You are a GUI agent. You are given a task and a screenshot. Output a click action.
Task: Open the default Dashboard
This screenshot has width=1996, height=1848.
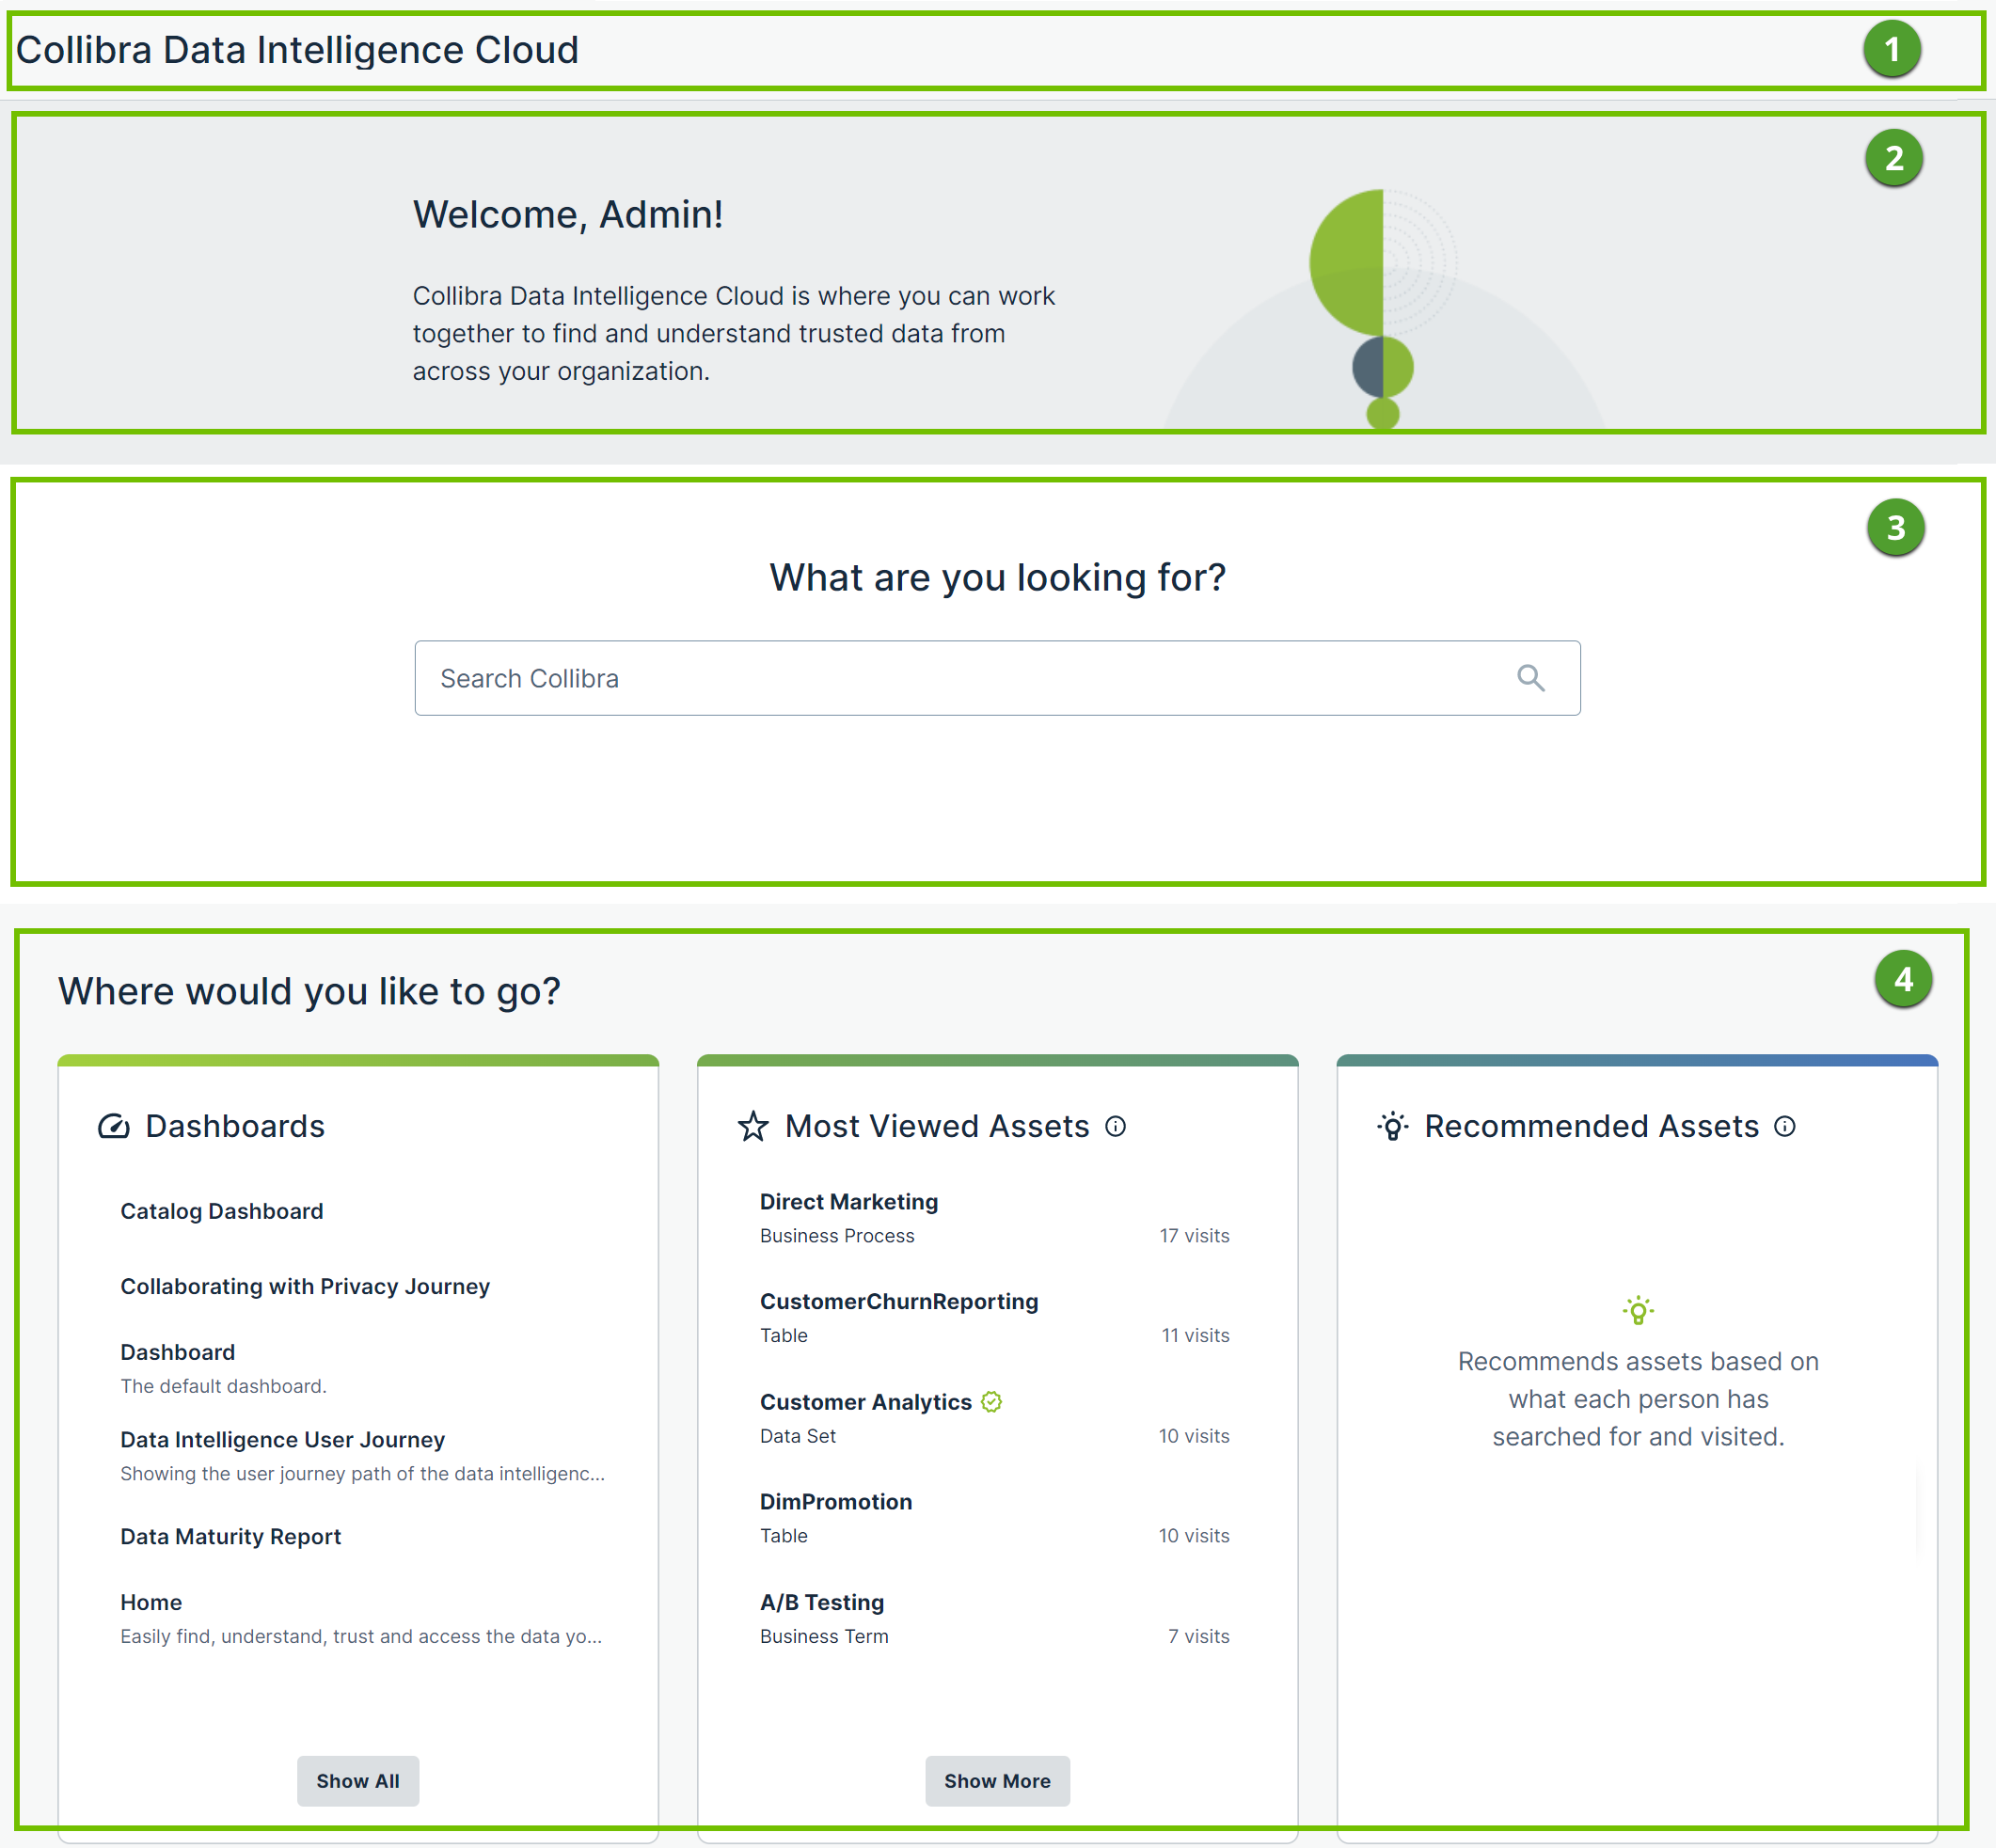click(178, 1352)
